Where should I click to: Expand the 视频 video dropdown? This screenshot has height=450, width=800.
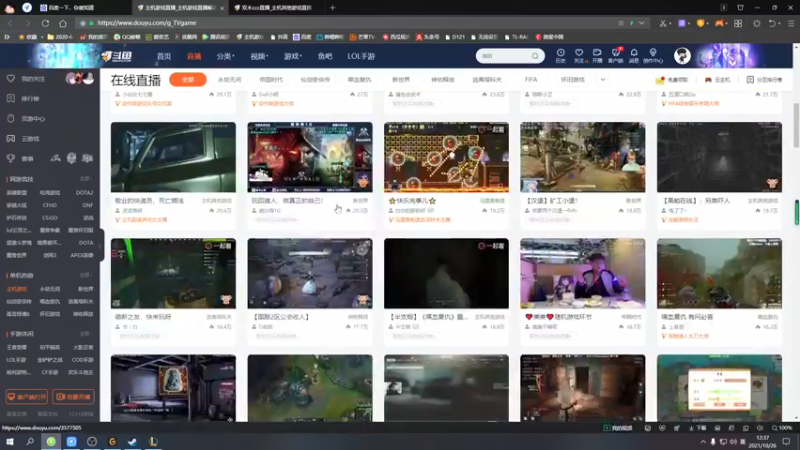click(259, 56)
